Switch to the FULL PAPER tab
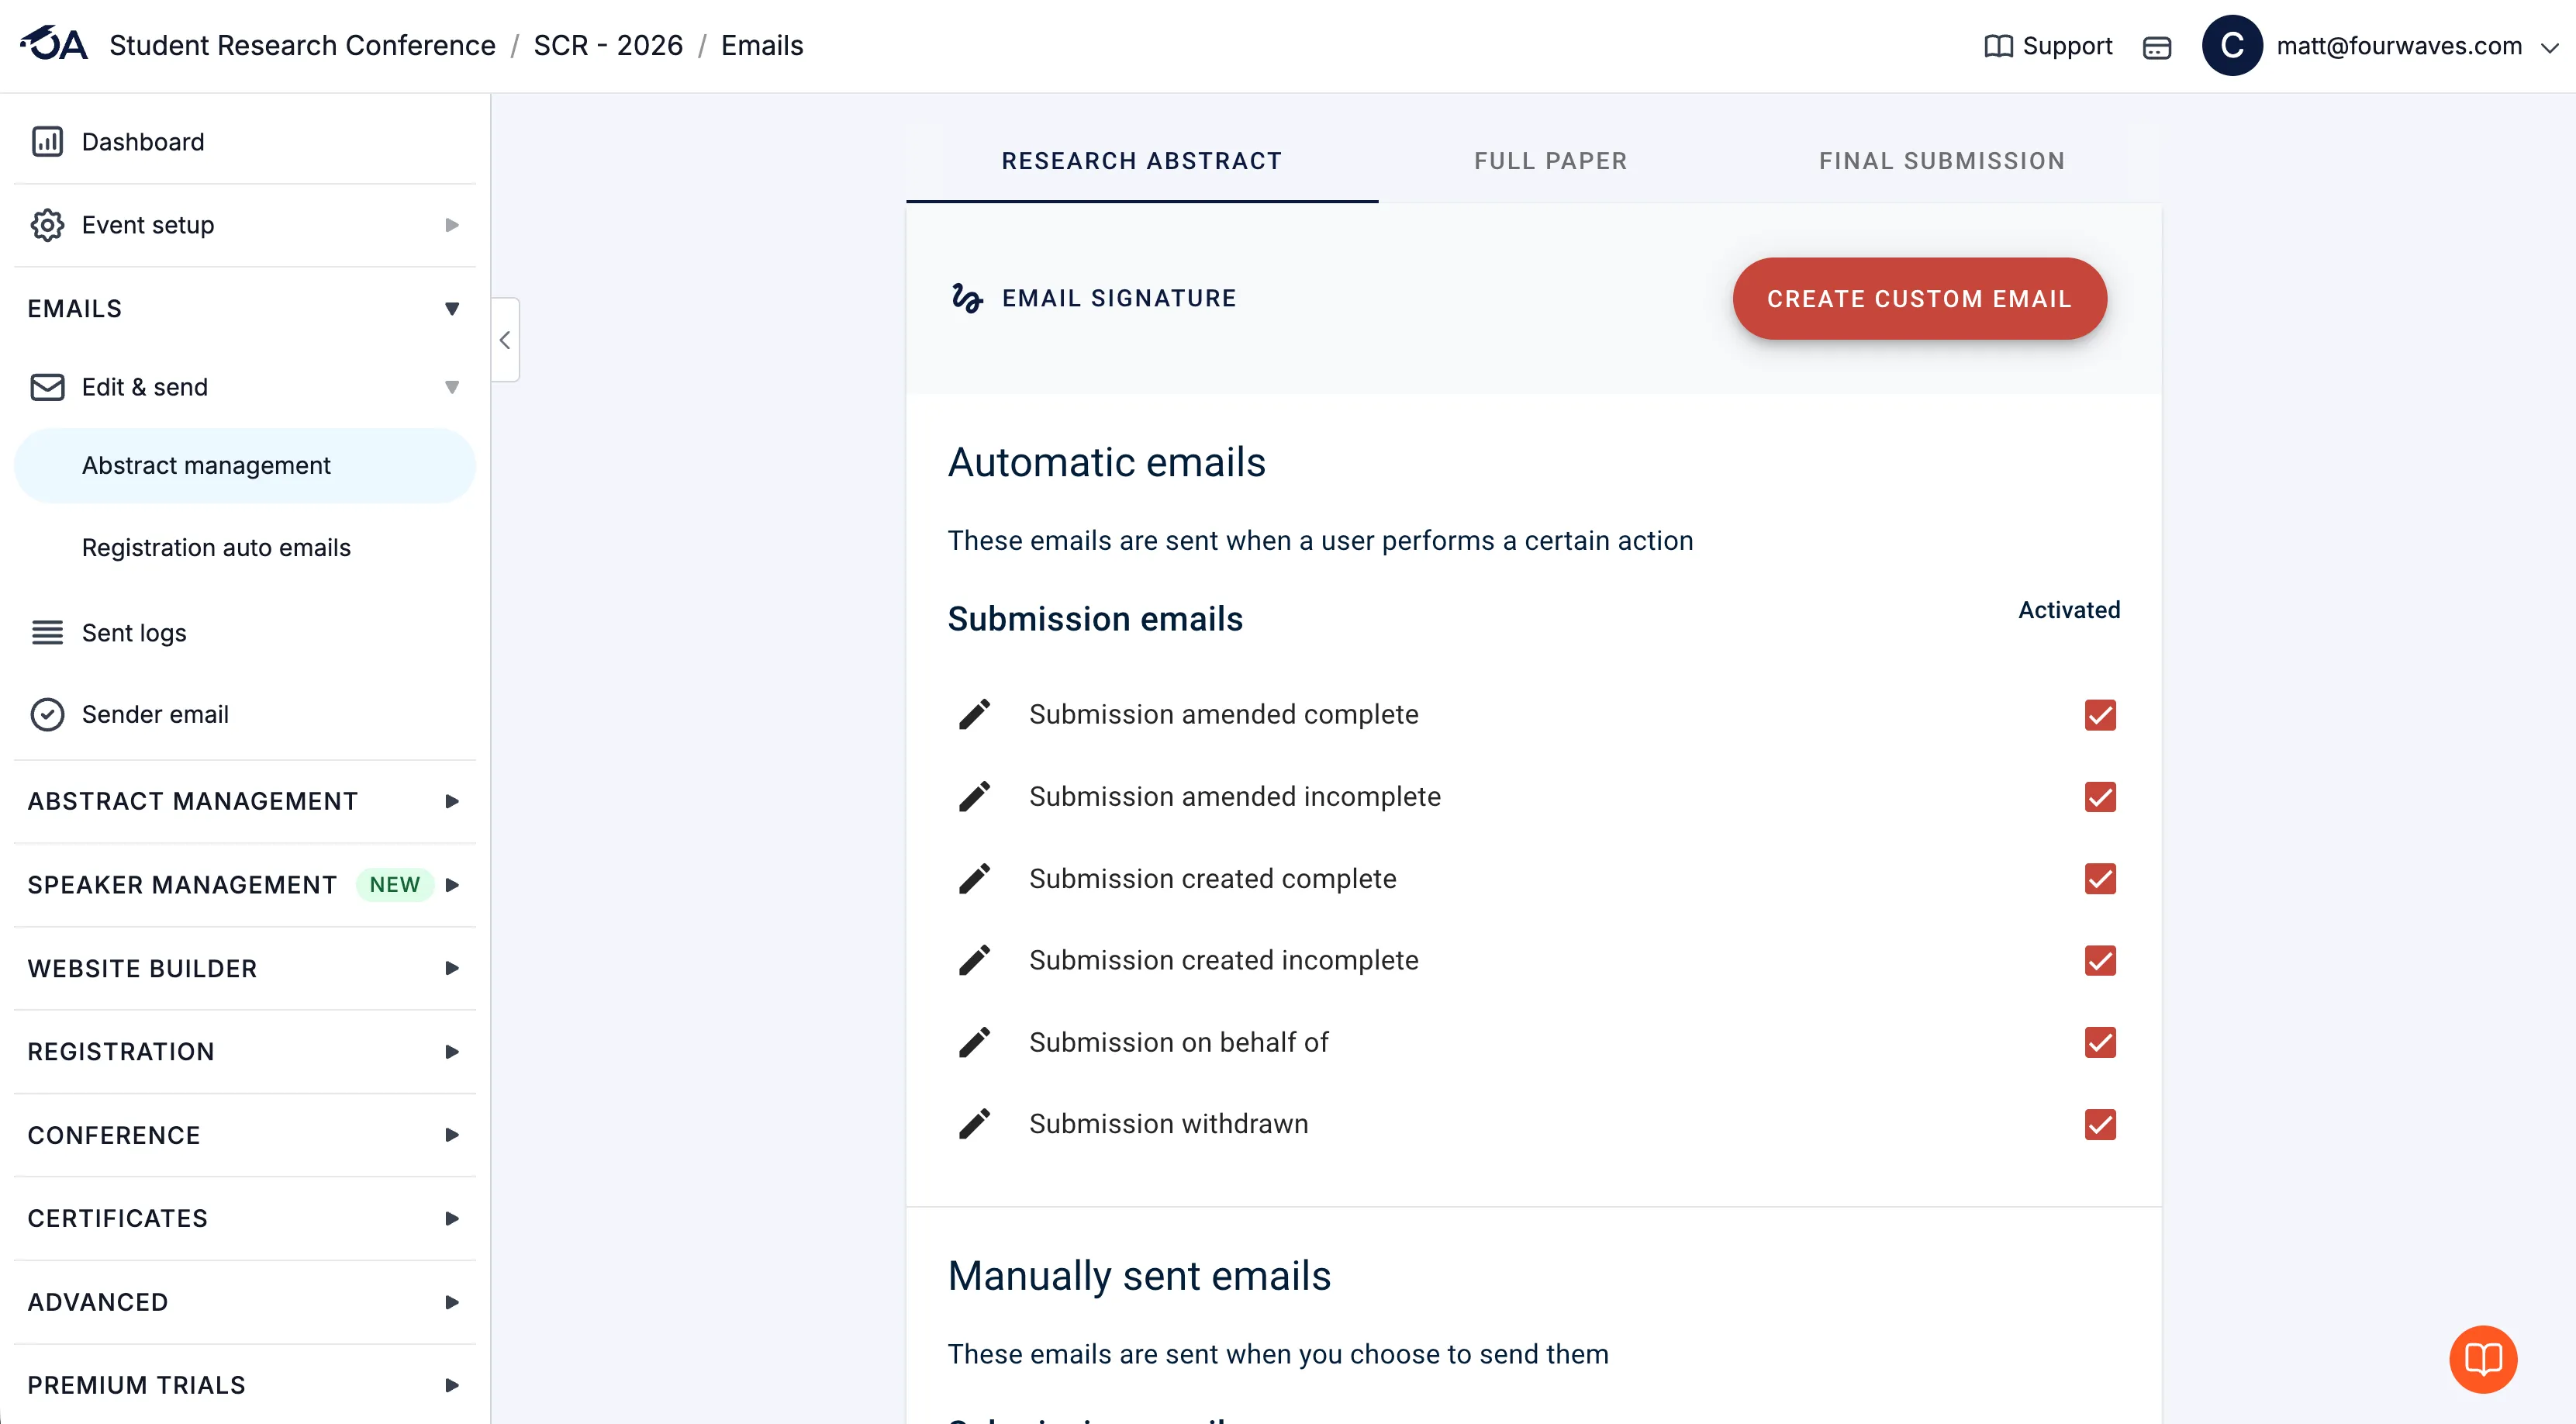The height and width of the screenshot is (1424, 2576). point(1551,161)
